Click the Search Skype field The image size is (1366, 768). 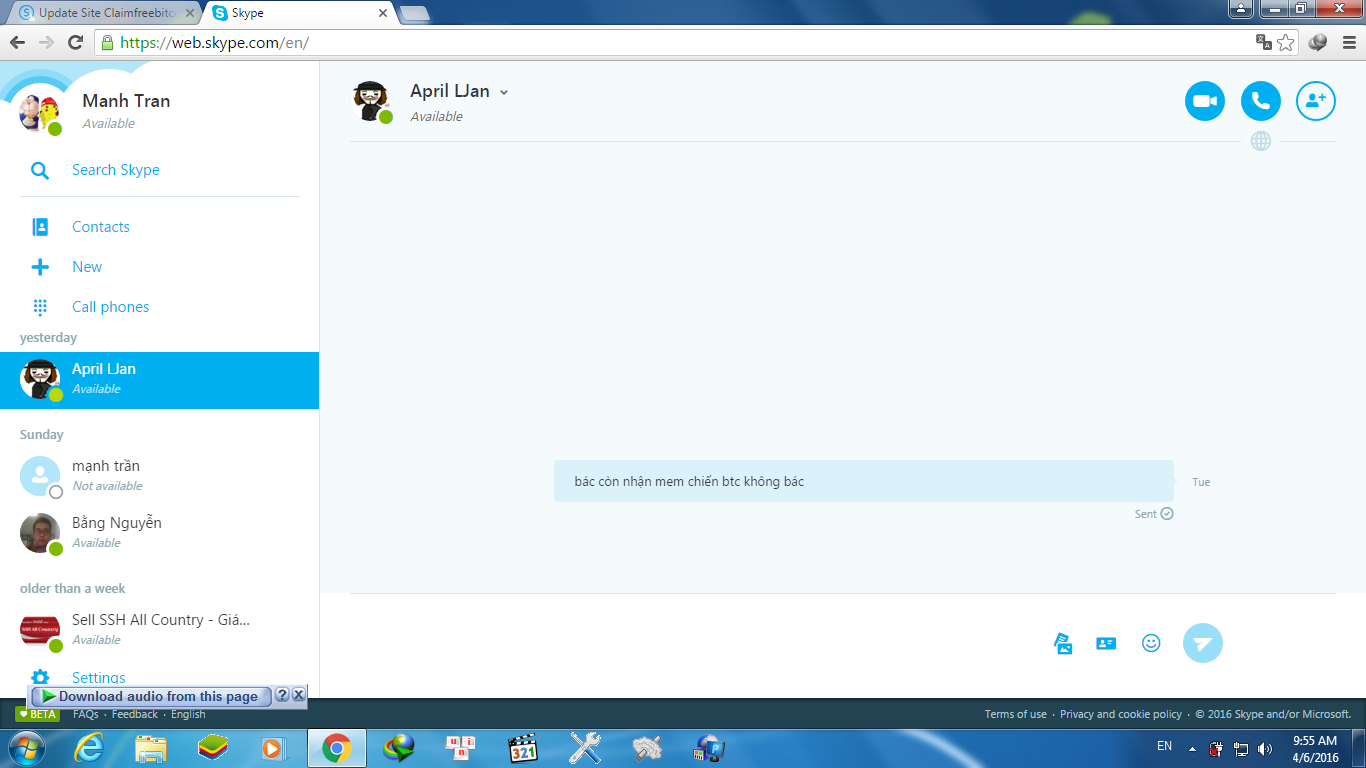coord(160,170)
